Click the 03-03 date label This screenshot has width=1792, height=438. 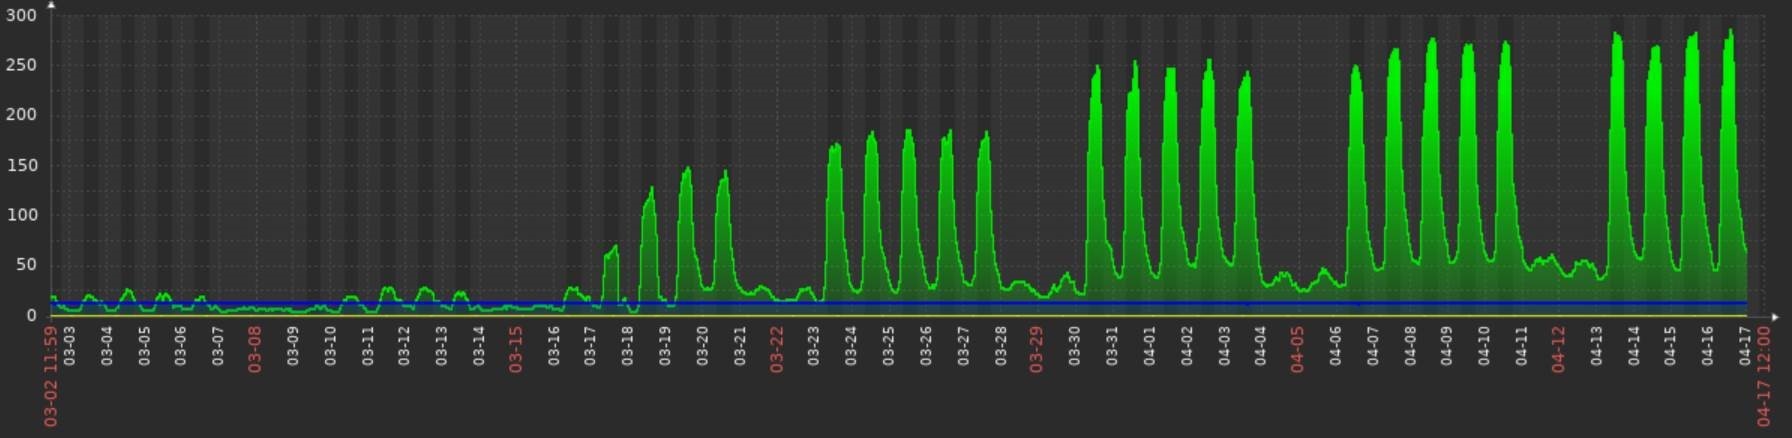click(70, 345)
